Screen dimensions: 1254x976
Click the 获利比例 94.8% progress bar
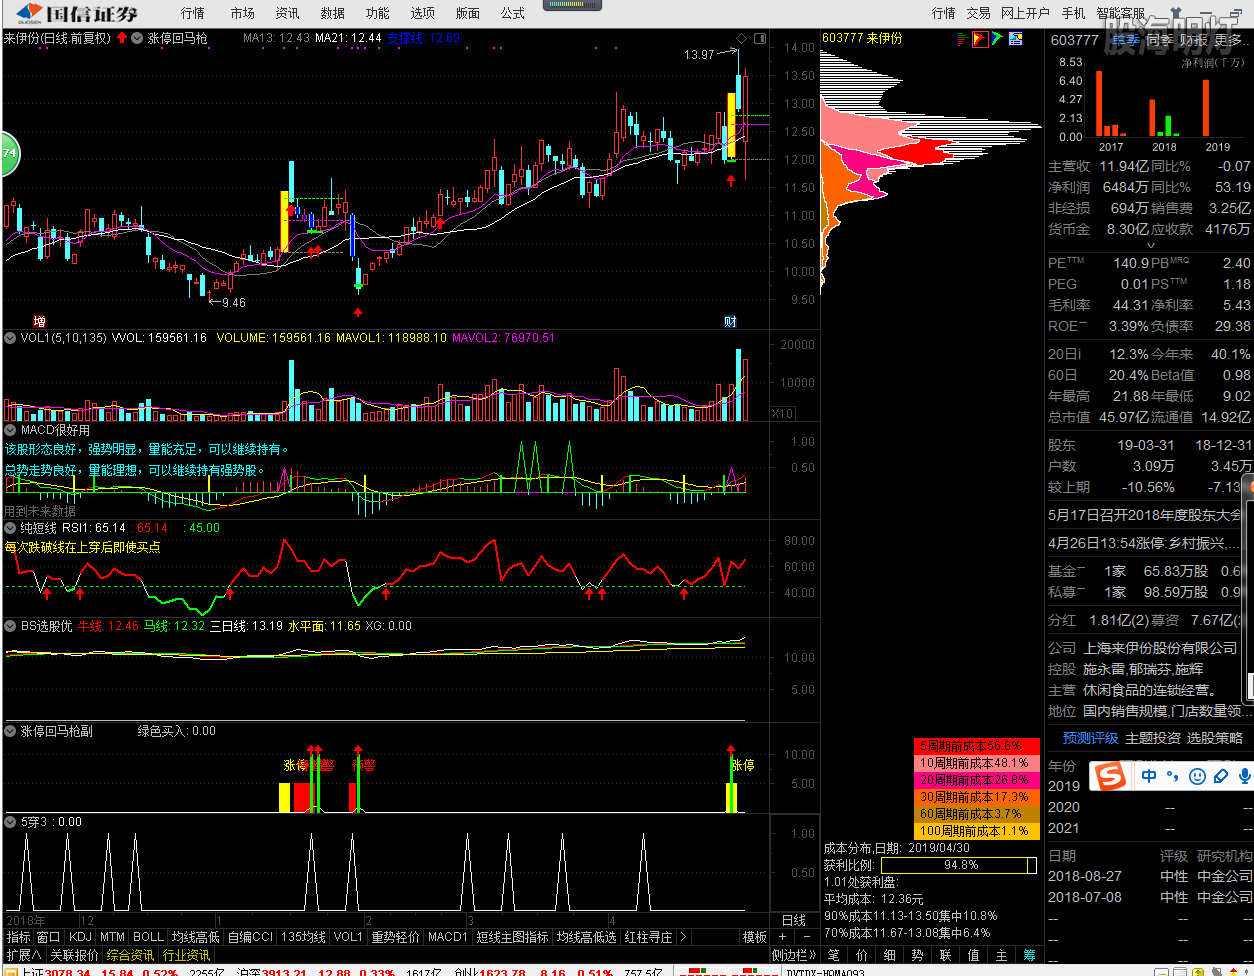pyautogui.click(x=958, y=865)
